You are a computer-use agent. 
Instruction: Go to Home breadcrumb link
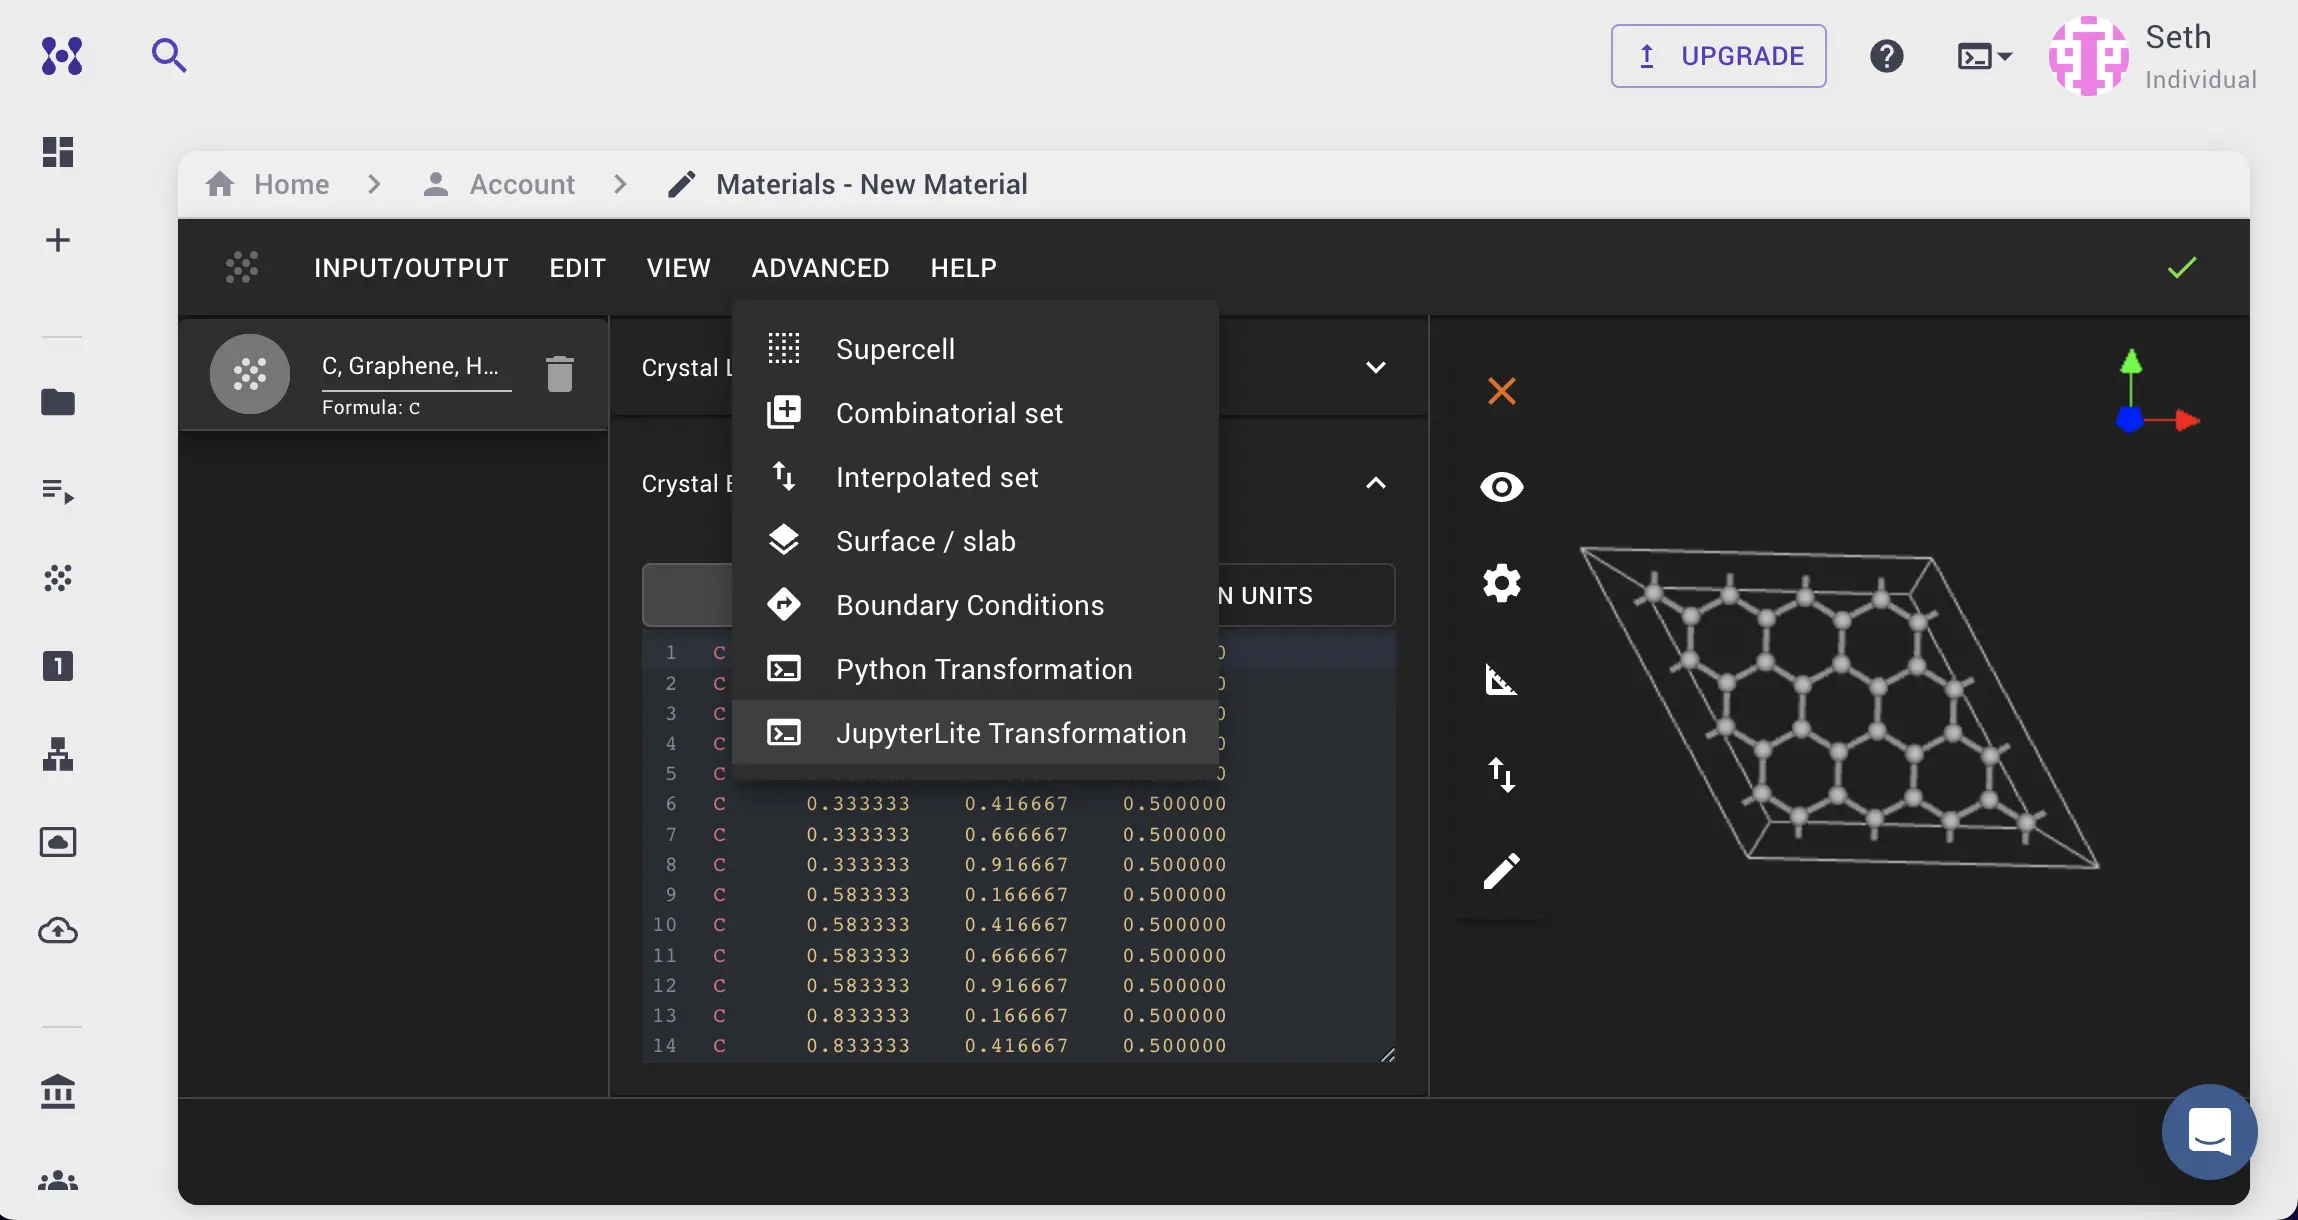tap(290, 184)
